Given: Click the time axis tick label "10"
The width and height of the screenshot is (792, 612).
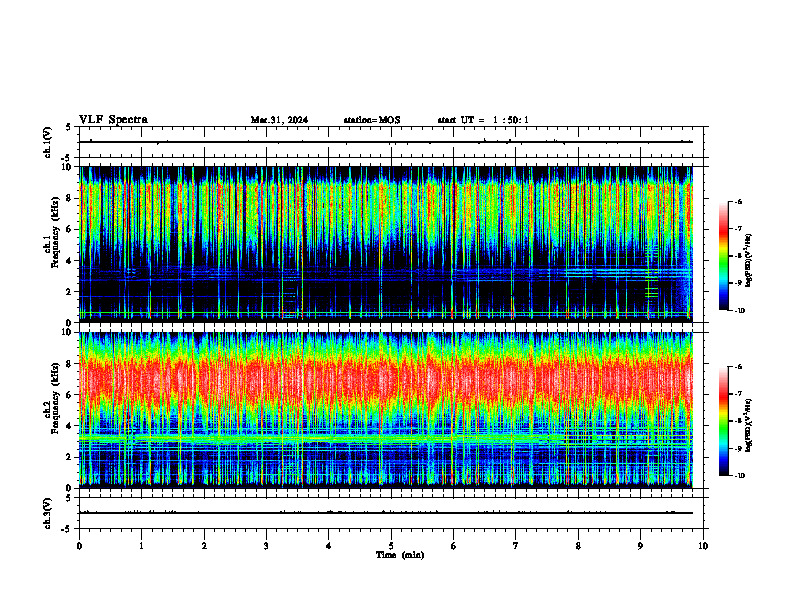Looking at the screenshot, I should pos(703,546).
